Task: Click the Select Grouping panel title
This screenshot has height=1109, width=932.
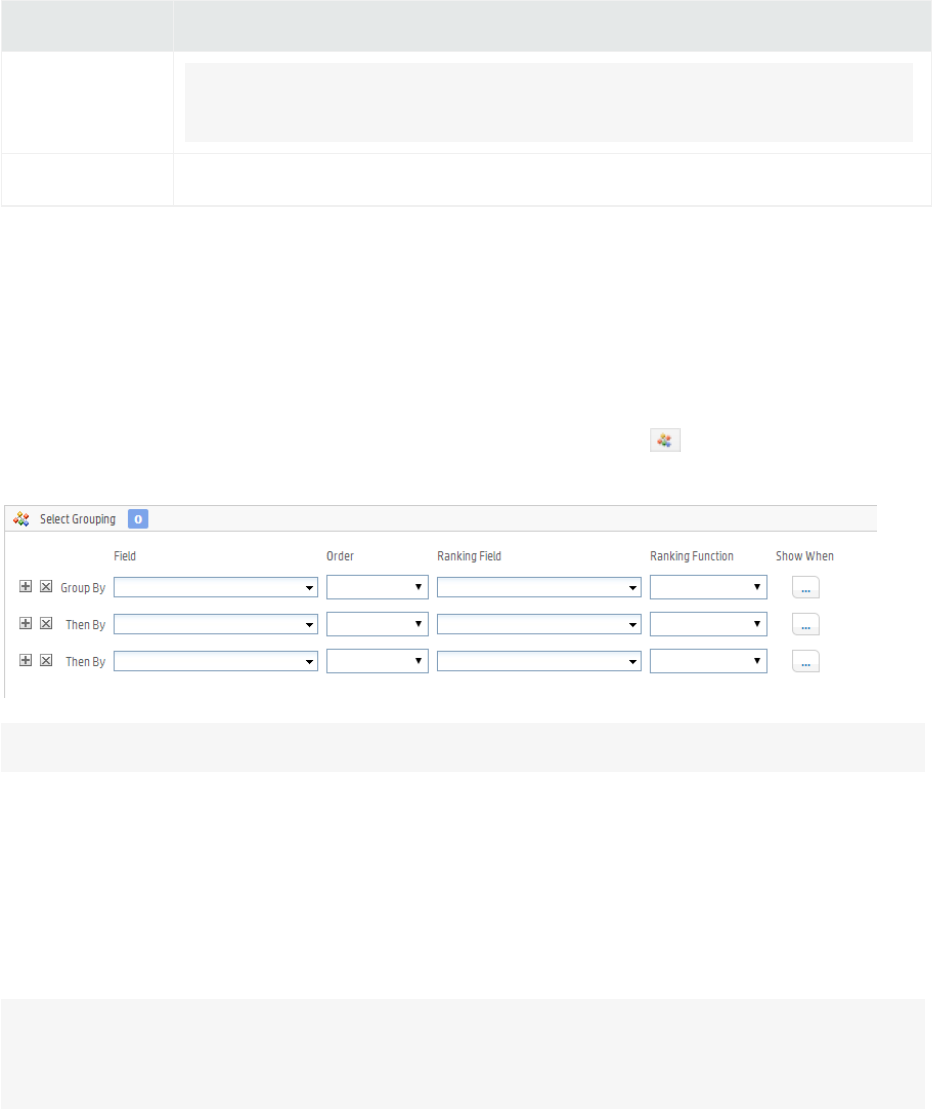Action: 78,519
